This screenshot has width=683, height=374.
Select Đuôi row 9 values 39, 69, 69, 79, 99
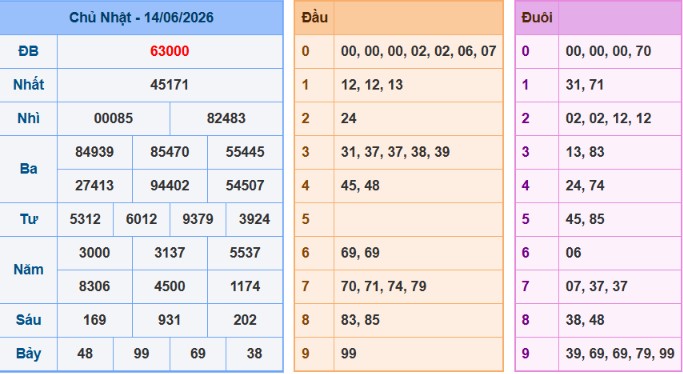[x=620, y=354]
